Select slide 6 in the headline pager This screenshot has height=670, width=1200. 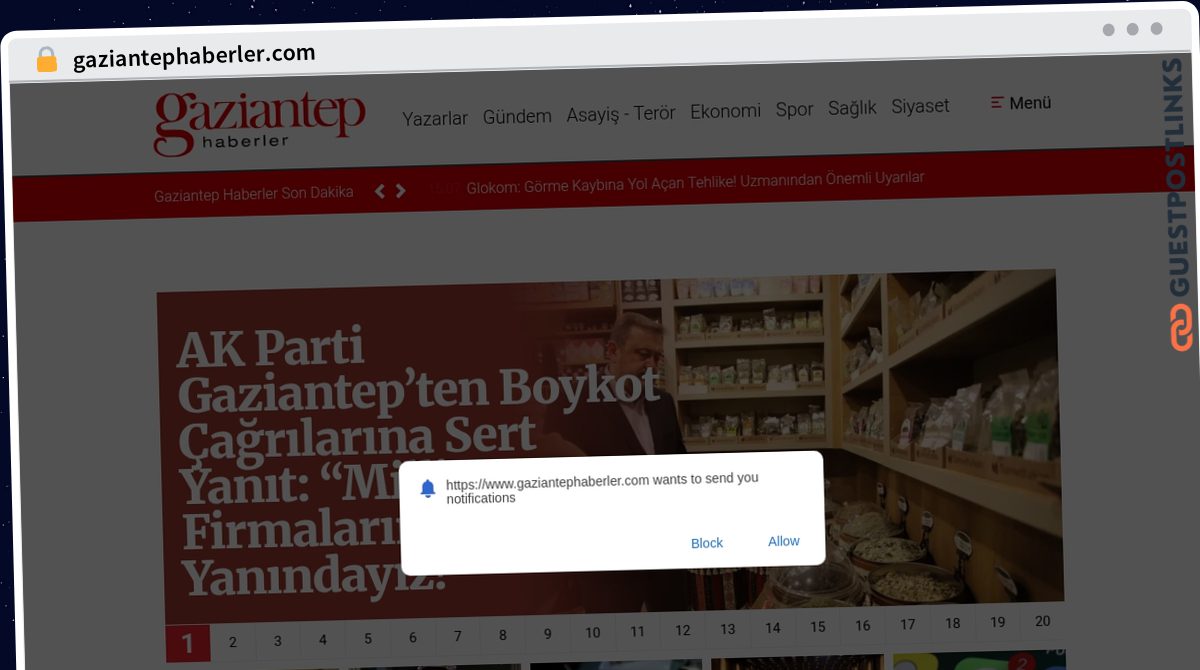point(413,638)
